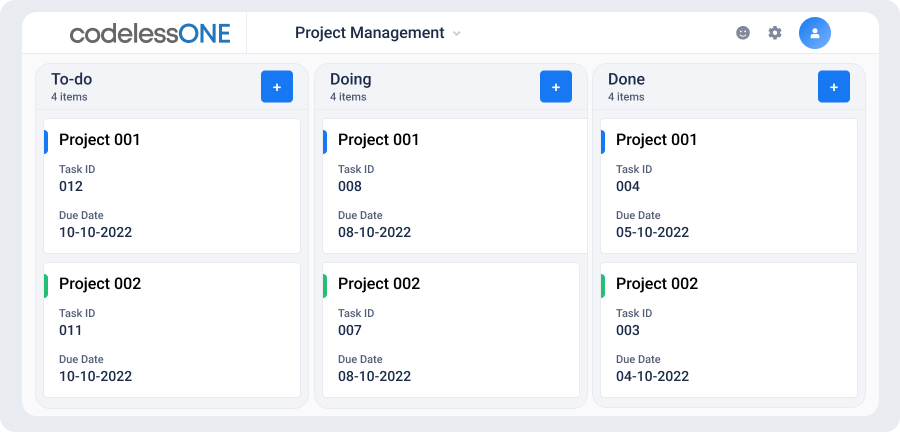Open Project 002 card with Task ID 003
The height and width of the screenshot is (432, 900).
pos(729,330)
